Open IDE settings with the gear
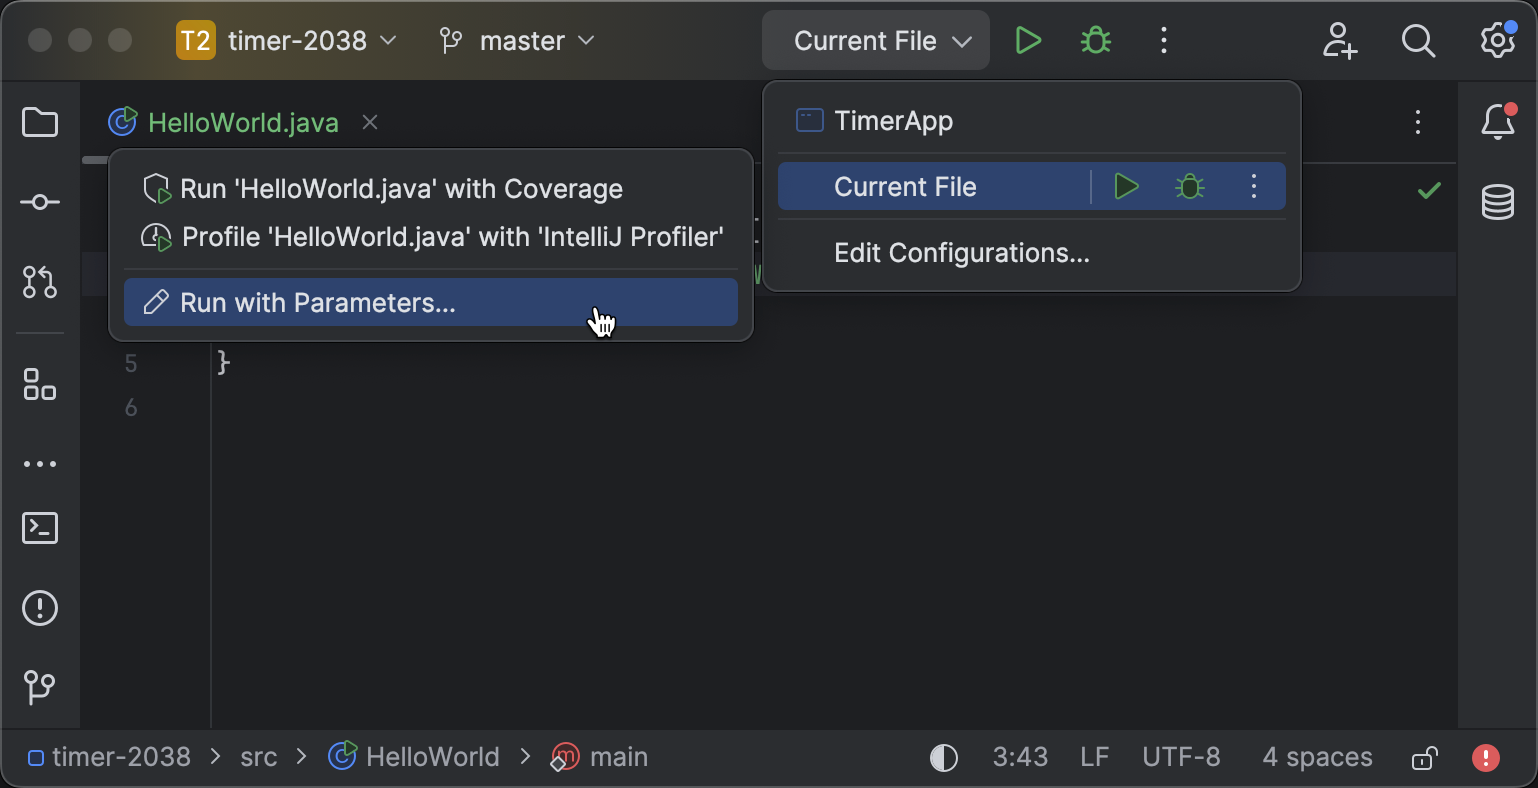Screen dimensions: 1538x788 pyautogui.click(x=1497, y=40)
